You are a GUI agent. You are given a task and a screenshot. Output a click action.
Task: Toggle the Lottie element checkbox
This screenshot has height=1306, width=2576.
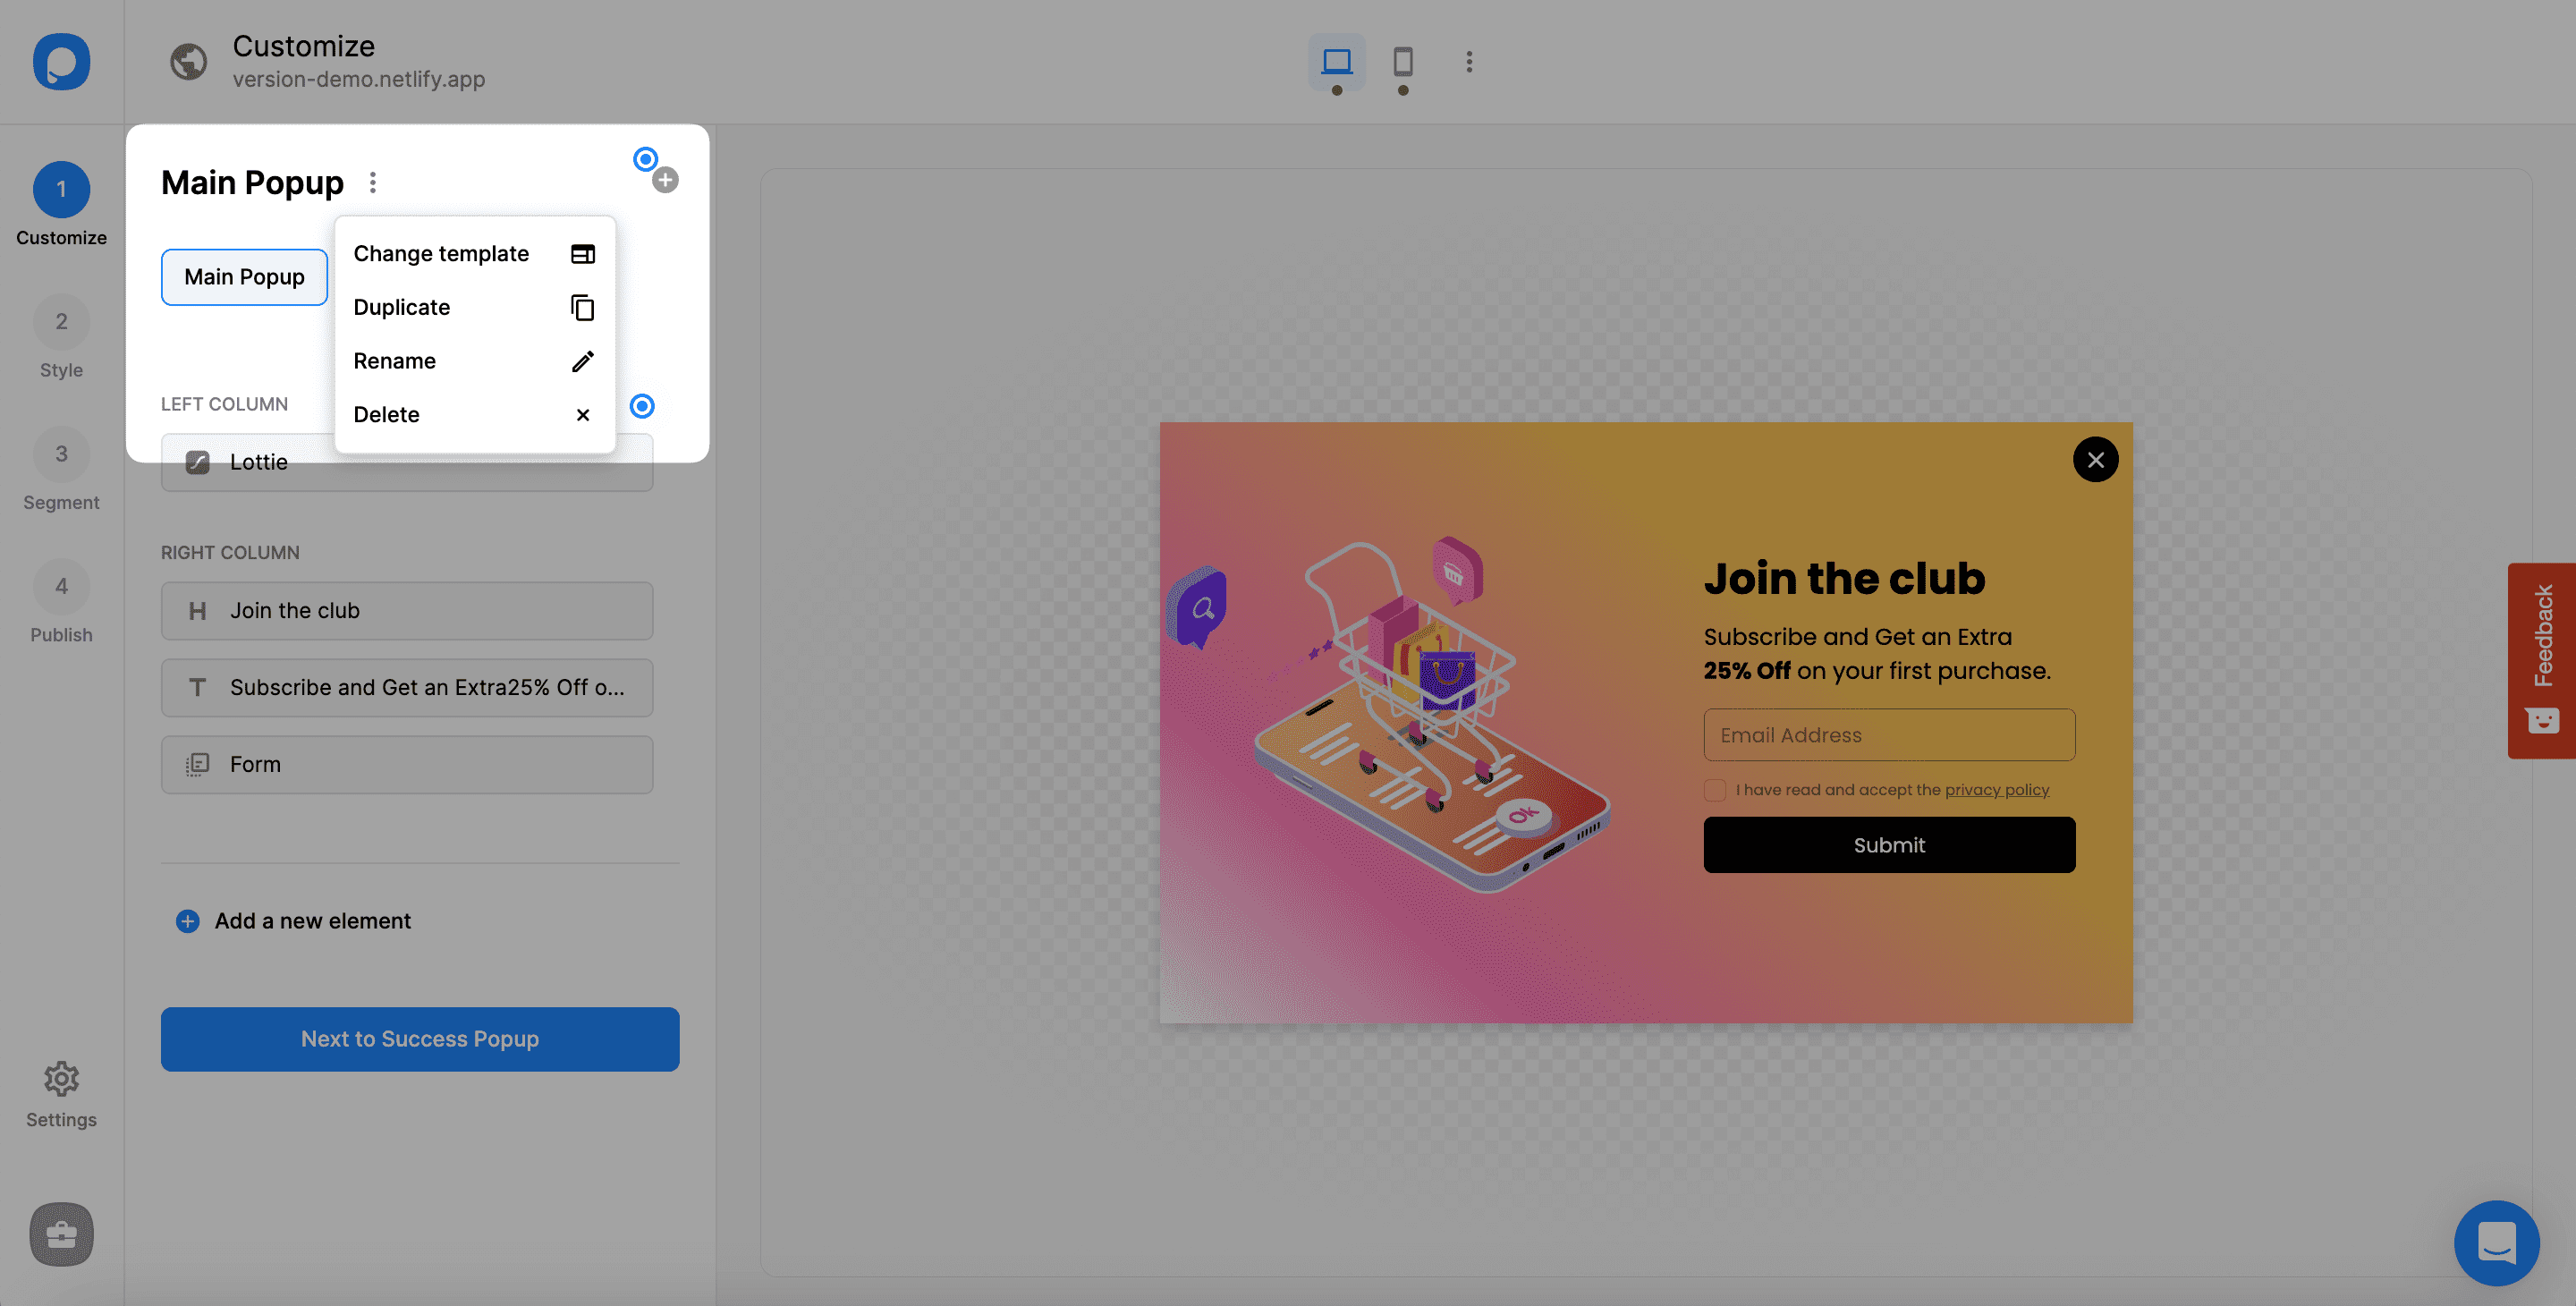pos(197,462)
